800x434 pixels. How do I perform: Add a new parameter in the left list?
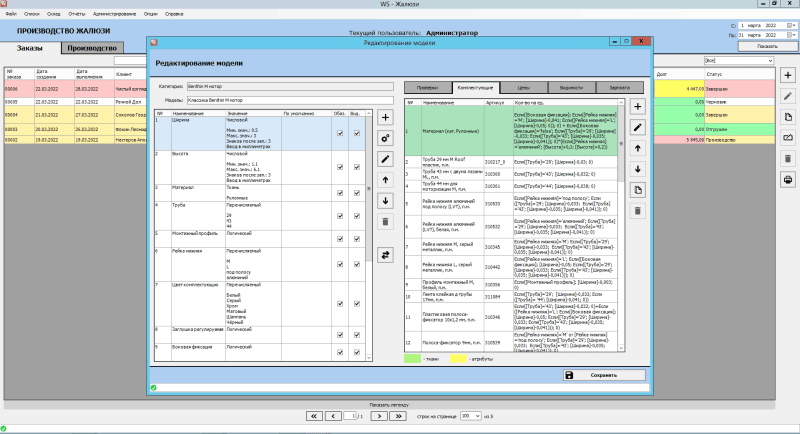pos(386,117)
